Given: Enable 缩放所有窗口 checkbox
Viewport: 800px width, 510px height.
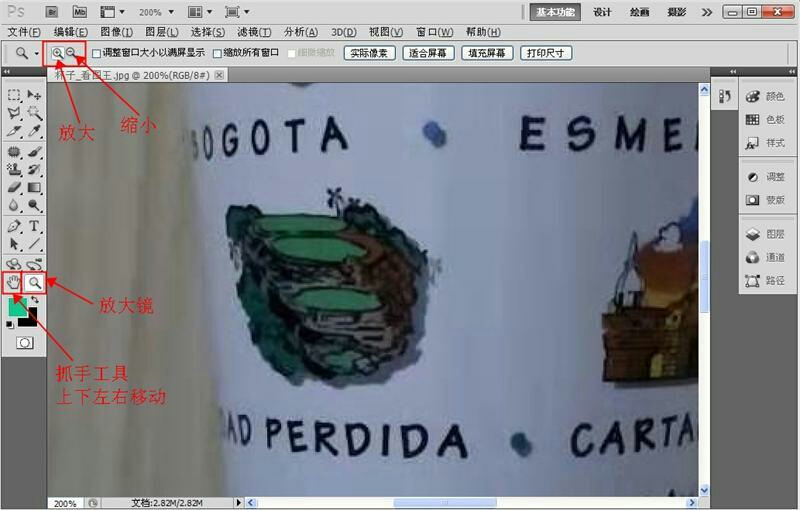Looking at the screenshot, I should 217,53.
